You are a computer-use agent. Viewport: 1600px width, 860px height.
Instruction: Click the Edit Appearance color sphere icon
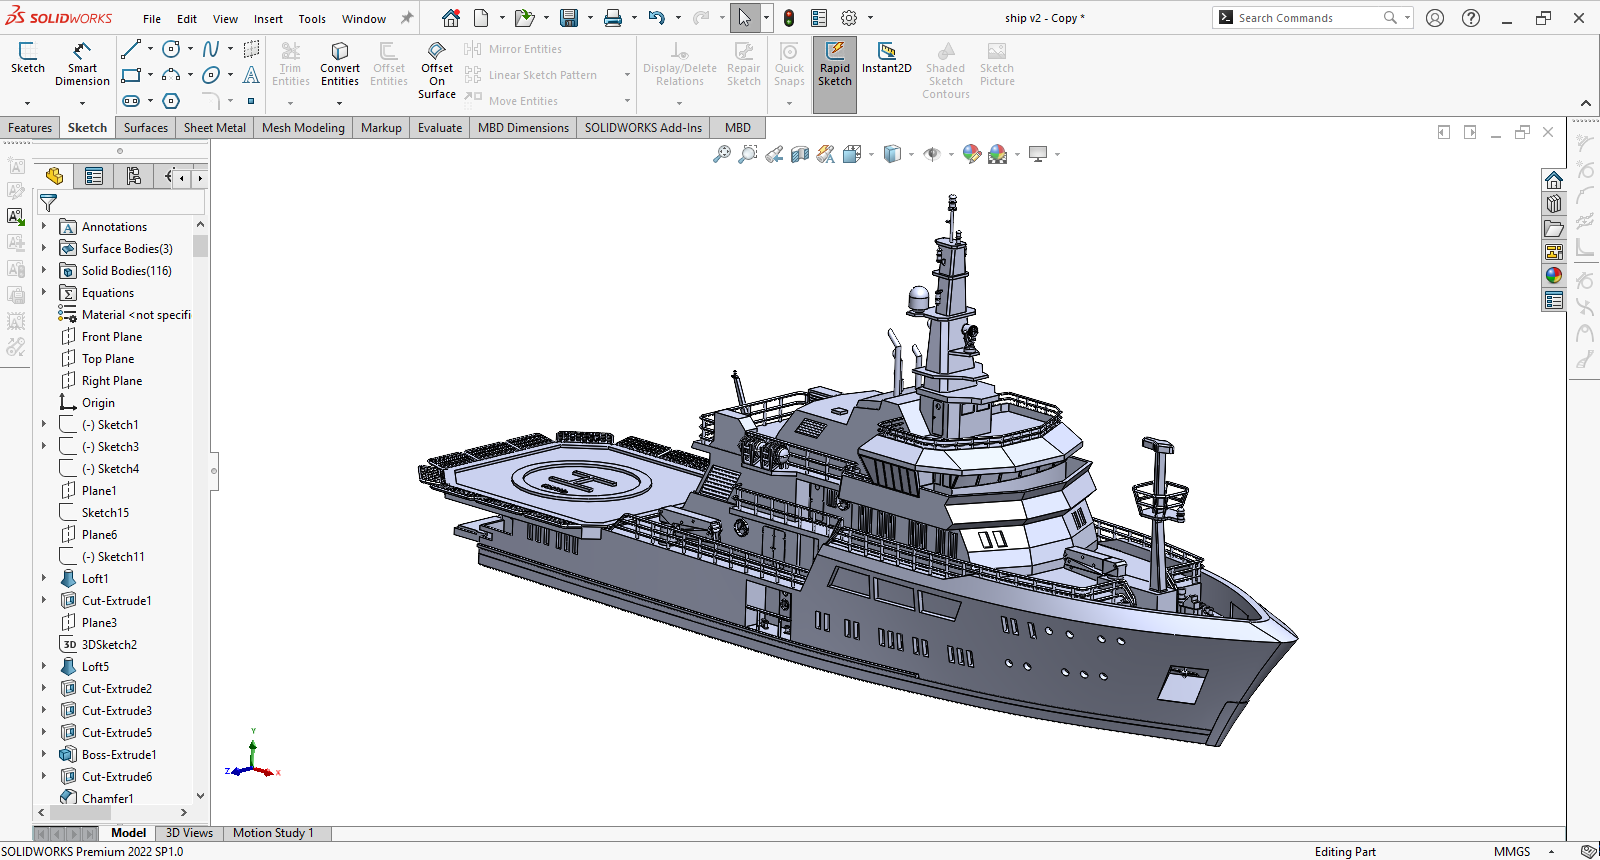pos(971,154)
